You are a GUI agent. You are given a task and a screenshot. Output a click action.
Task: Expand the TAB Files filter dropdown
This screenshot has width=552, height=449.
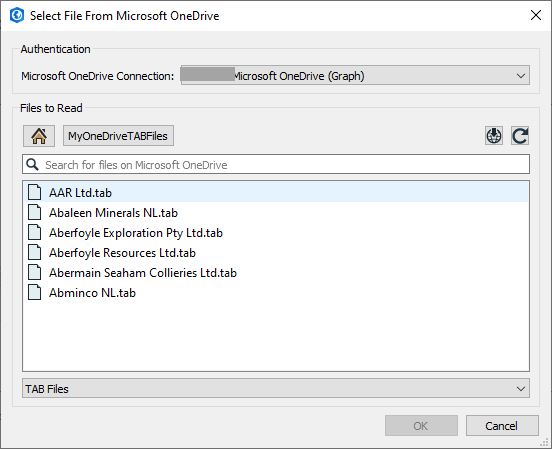point(276,388)
